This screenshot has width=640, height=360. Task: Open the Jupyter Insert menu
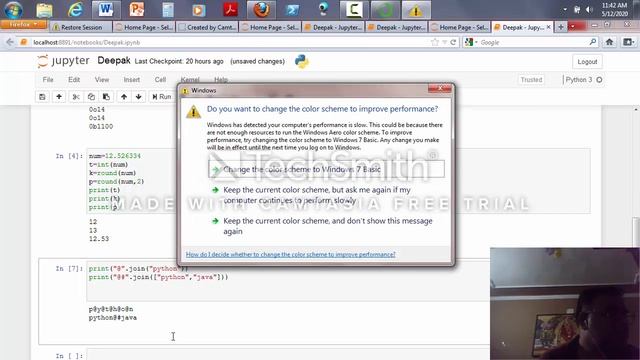click(x=131, y=80)
